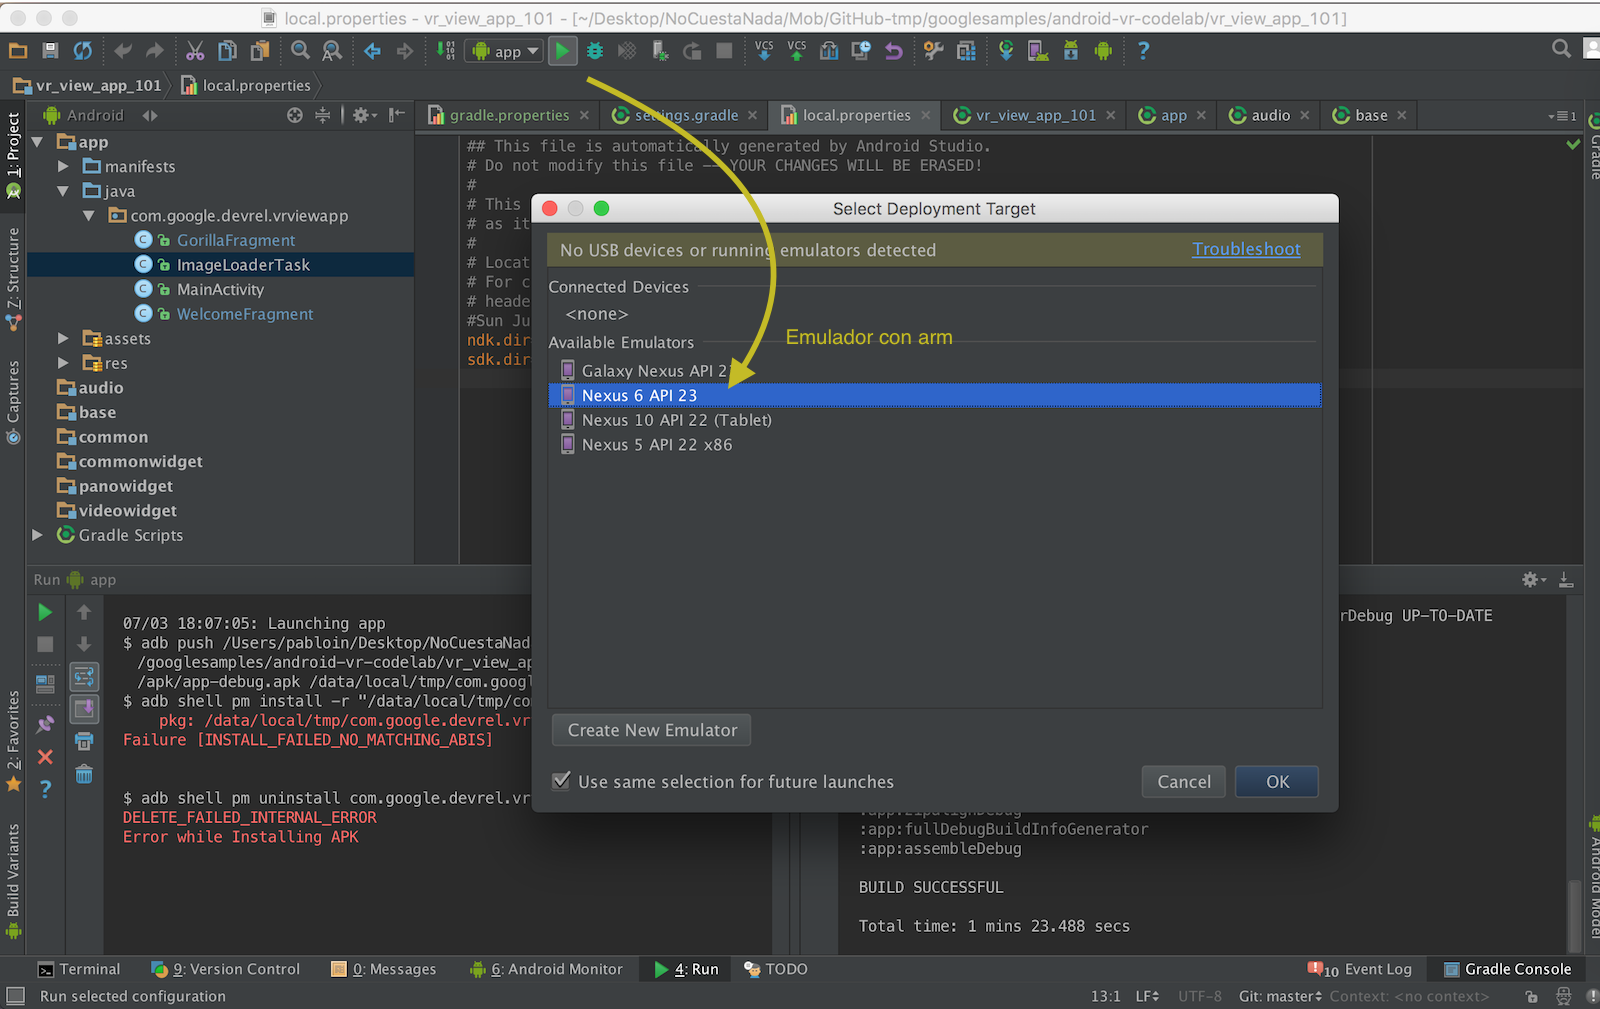This screenshot has height=1009, width=1600.
Task: Select GorillaFragment class in project tree
Action: [236, 240]
